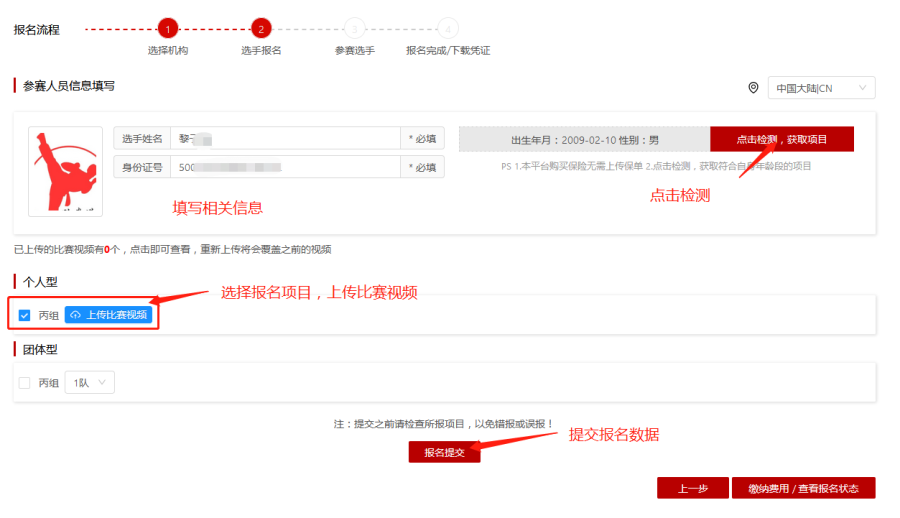900x518 pixels.
Task: Uncheck the 个人型 丙组 checkbox
Action: 24,315
